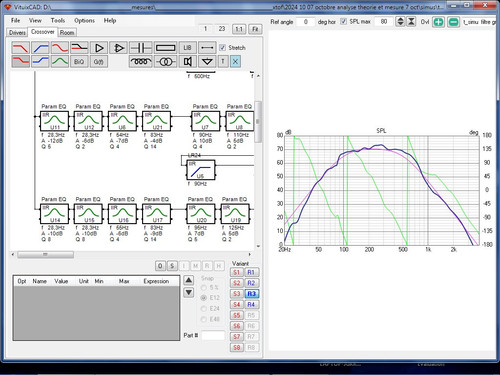The width and height of the screenshot is (500, 375).
Task: Click the S button below the schematic
Action: point(172,266)
